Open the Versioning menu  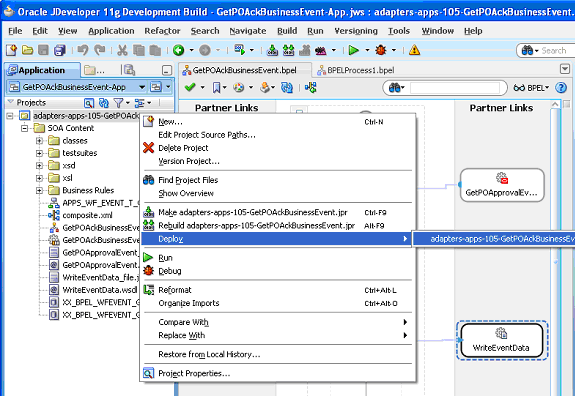(x=356, y=31)
